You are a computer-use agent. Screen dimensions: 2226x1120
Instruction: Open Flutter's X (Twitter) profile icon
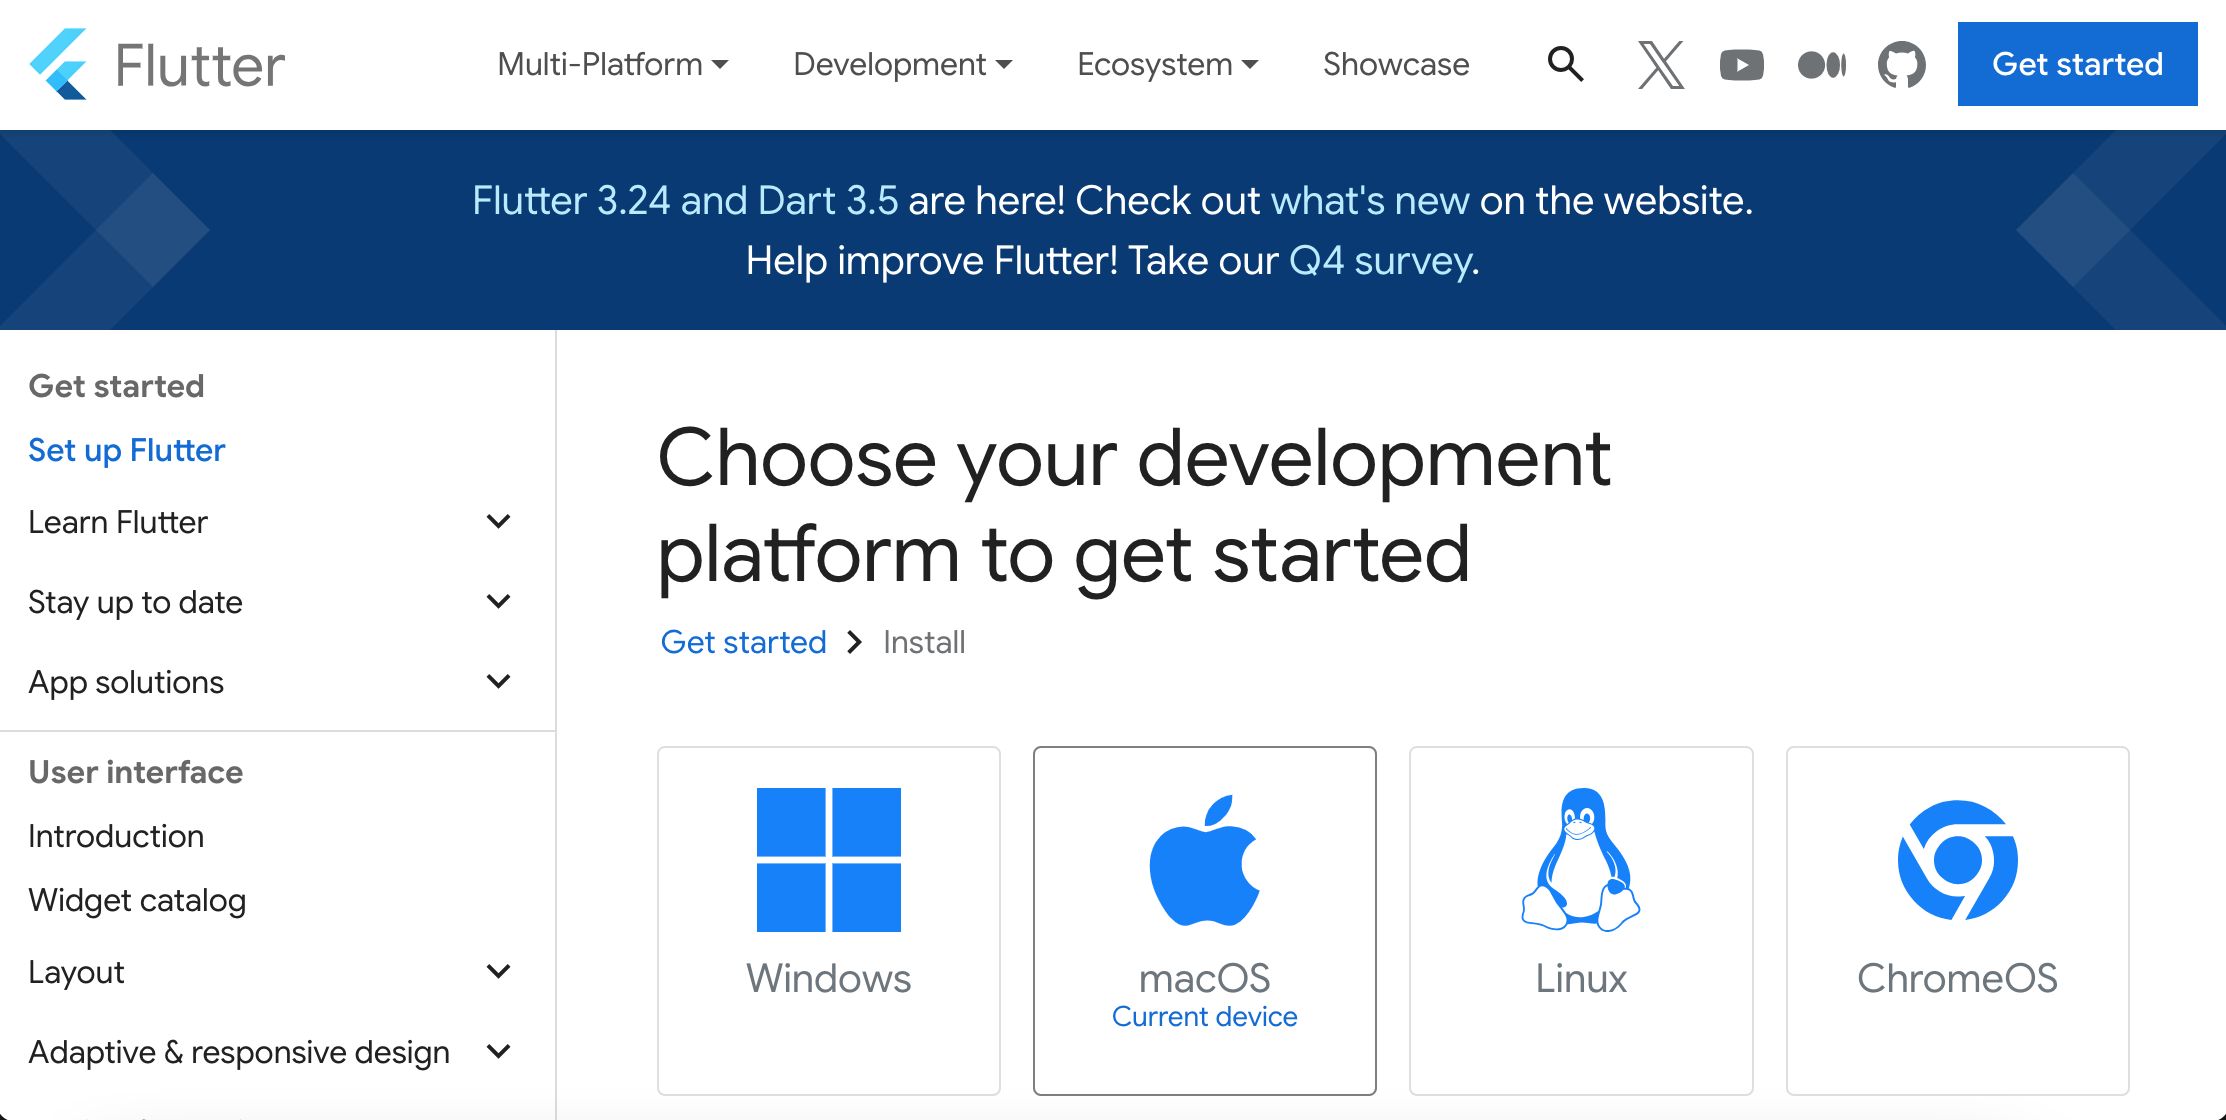tap(1660, 65)
